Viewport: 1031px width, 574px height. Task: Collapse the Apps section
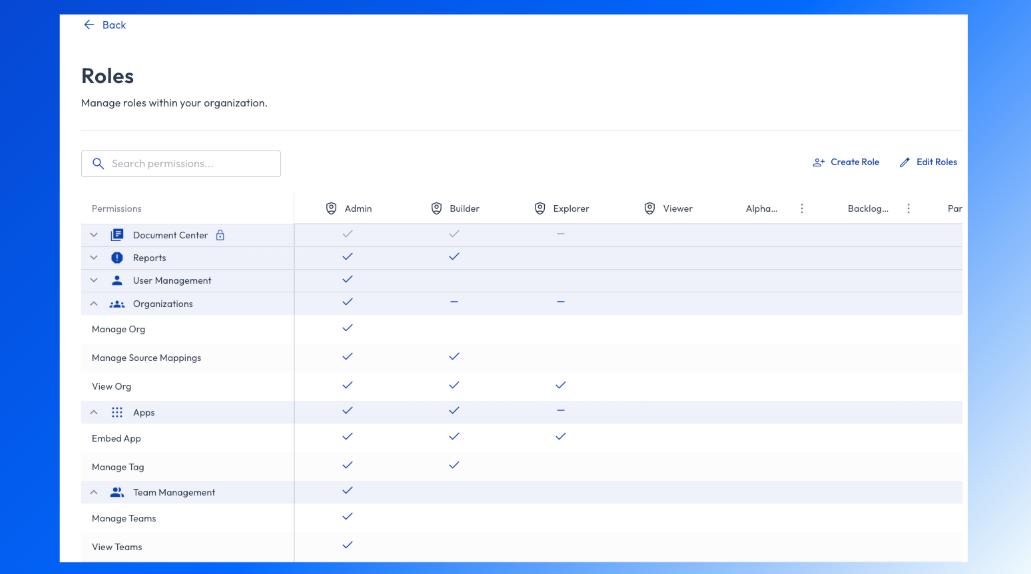[94, 412]
